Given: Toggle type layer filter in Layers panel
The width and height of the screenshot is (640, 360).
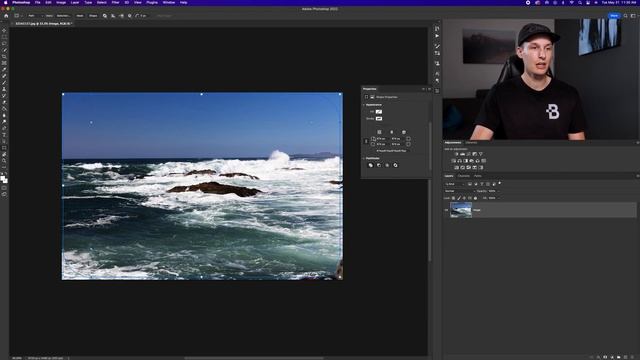Looking at the screenshot, I should (482, 184).
